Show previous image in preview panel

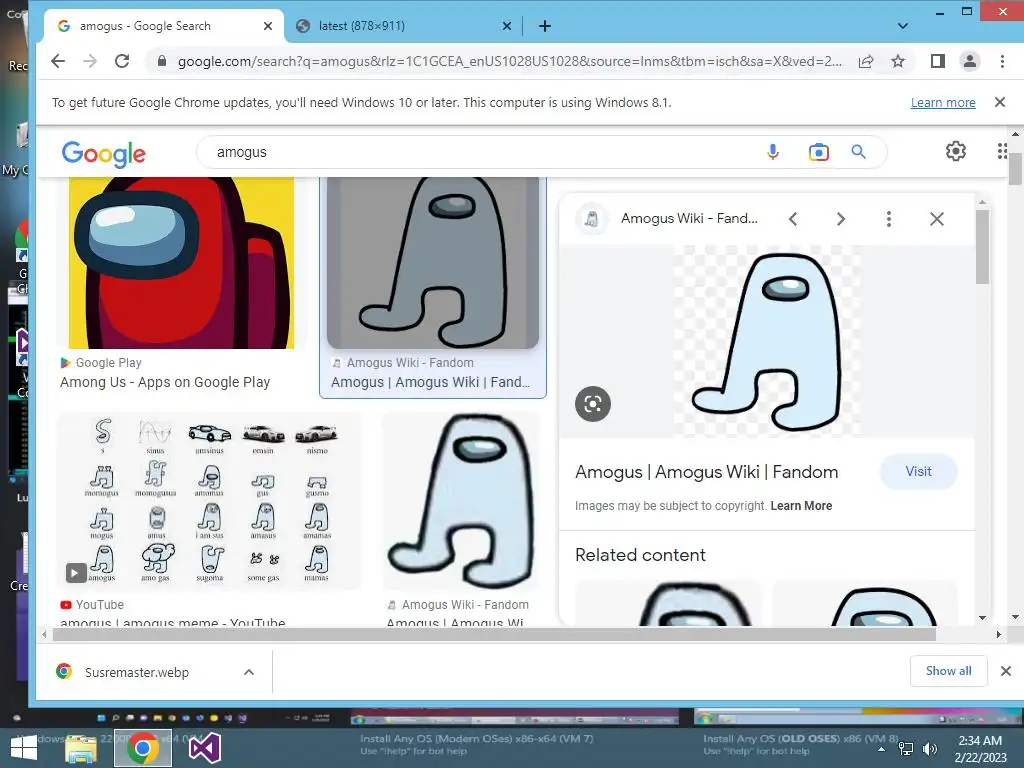[x=793, y=219]
